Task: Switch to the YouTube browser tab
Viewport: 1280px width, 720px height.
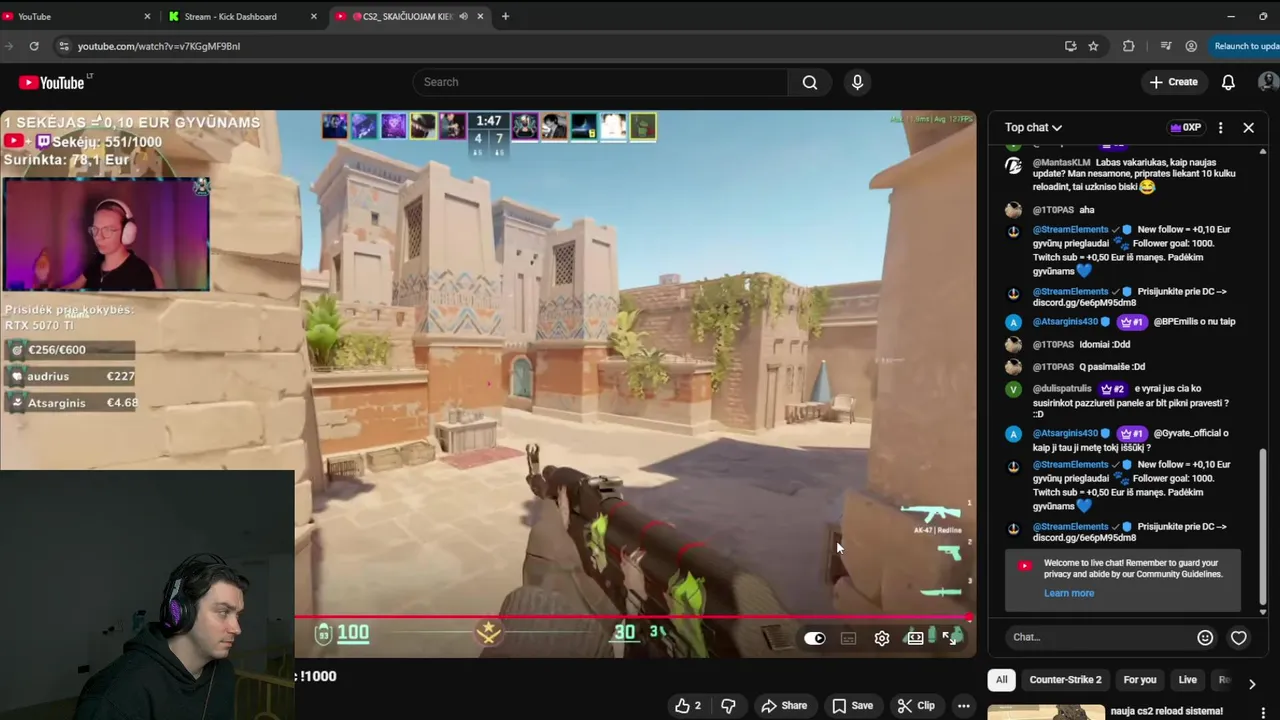Action: point(75,16)
